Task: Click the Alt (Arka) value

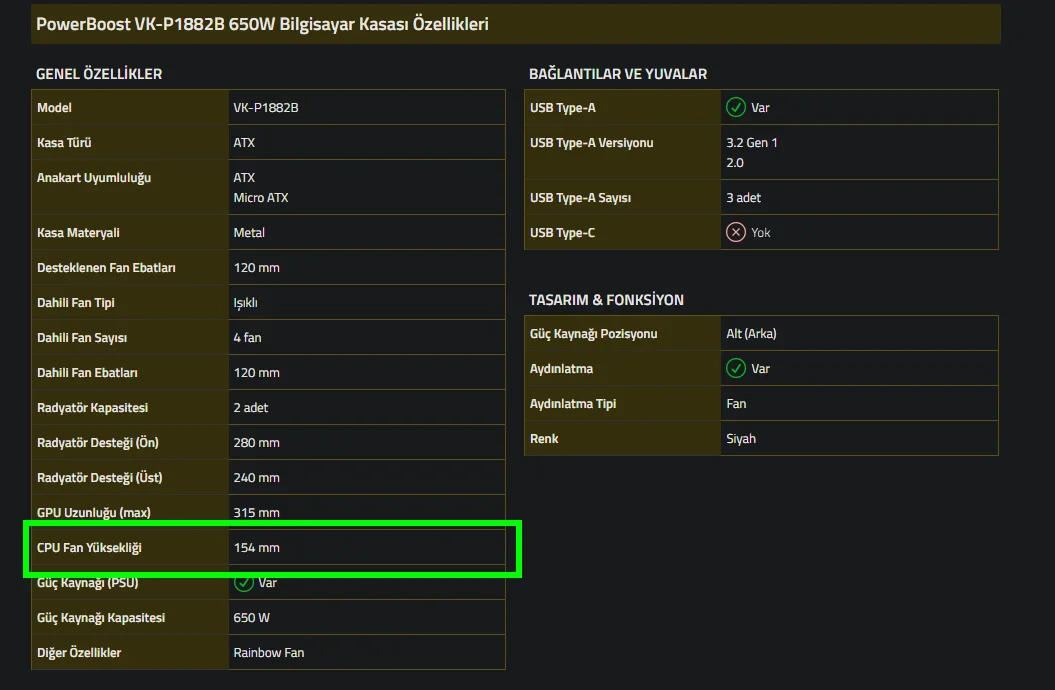Action: 751,334
